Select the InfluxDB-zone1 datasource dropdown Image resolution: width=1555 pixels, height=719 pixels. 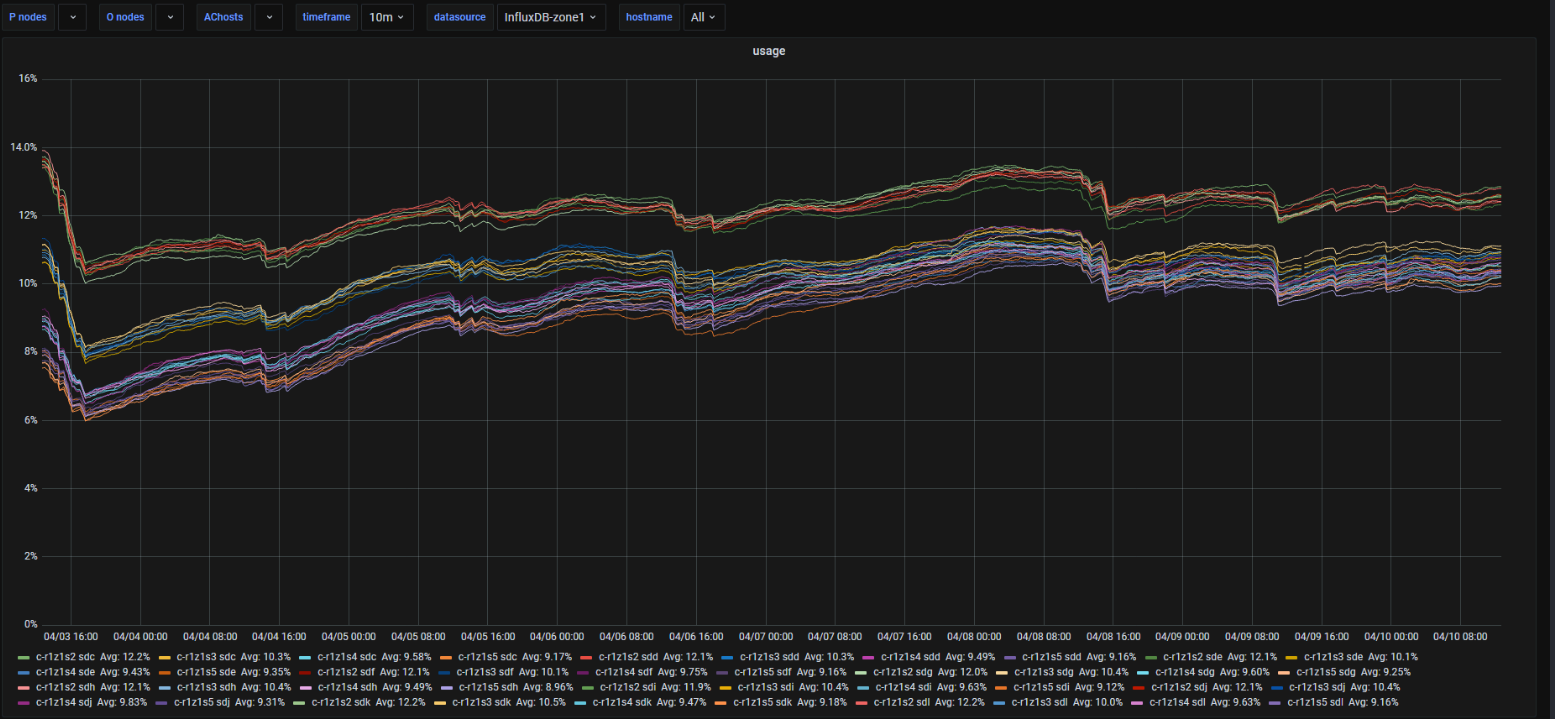tap(550, 17)
